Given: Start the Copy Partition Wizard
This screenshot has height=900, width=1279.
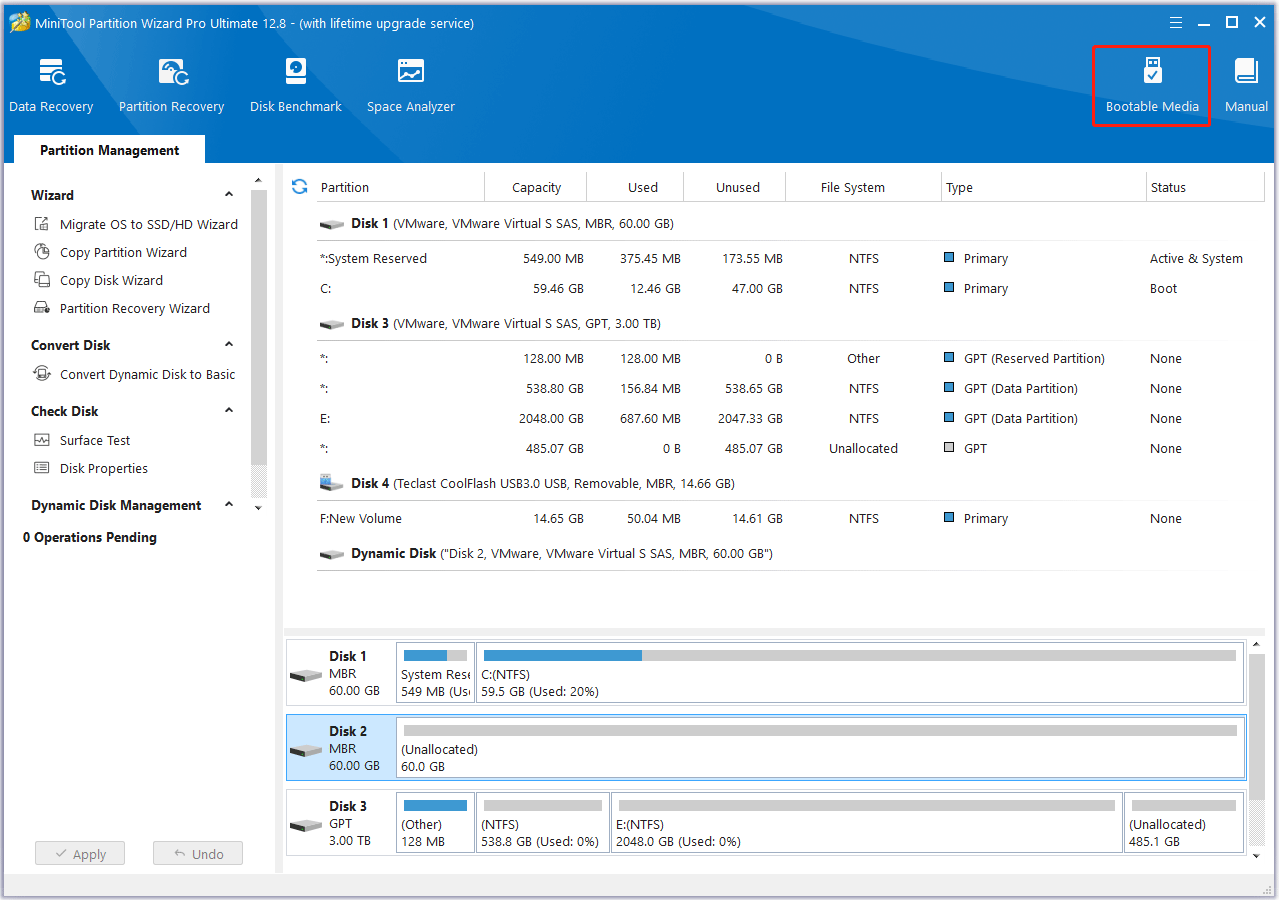Looking at the screenshot, I should (123, 252).
